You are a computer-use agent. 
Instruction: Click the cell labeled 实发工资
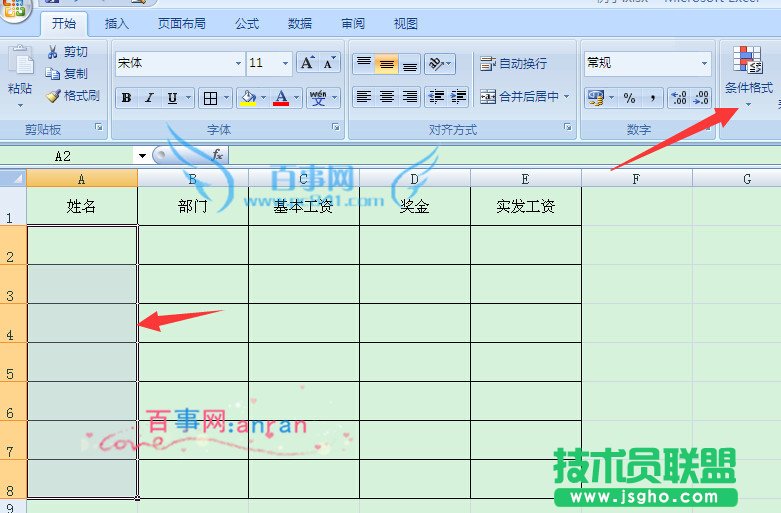point(526,206)
